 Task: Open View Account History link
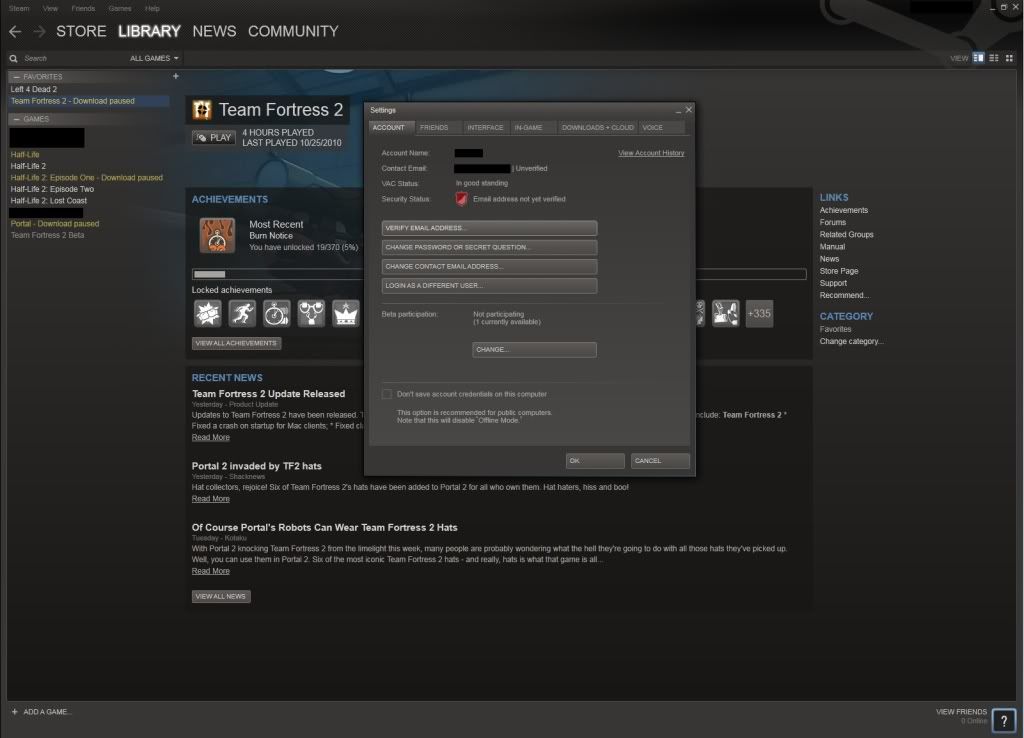point(651,153)
